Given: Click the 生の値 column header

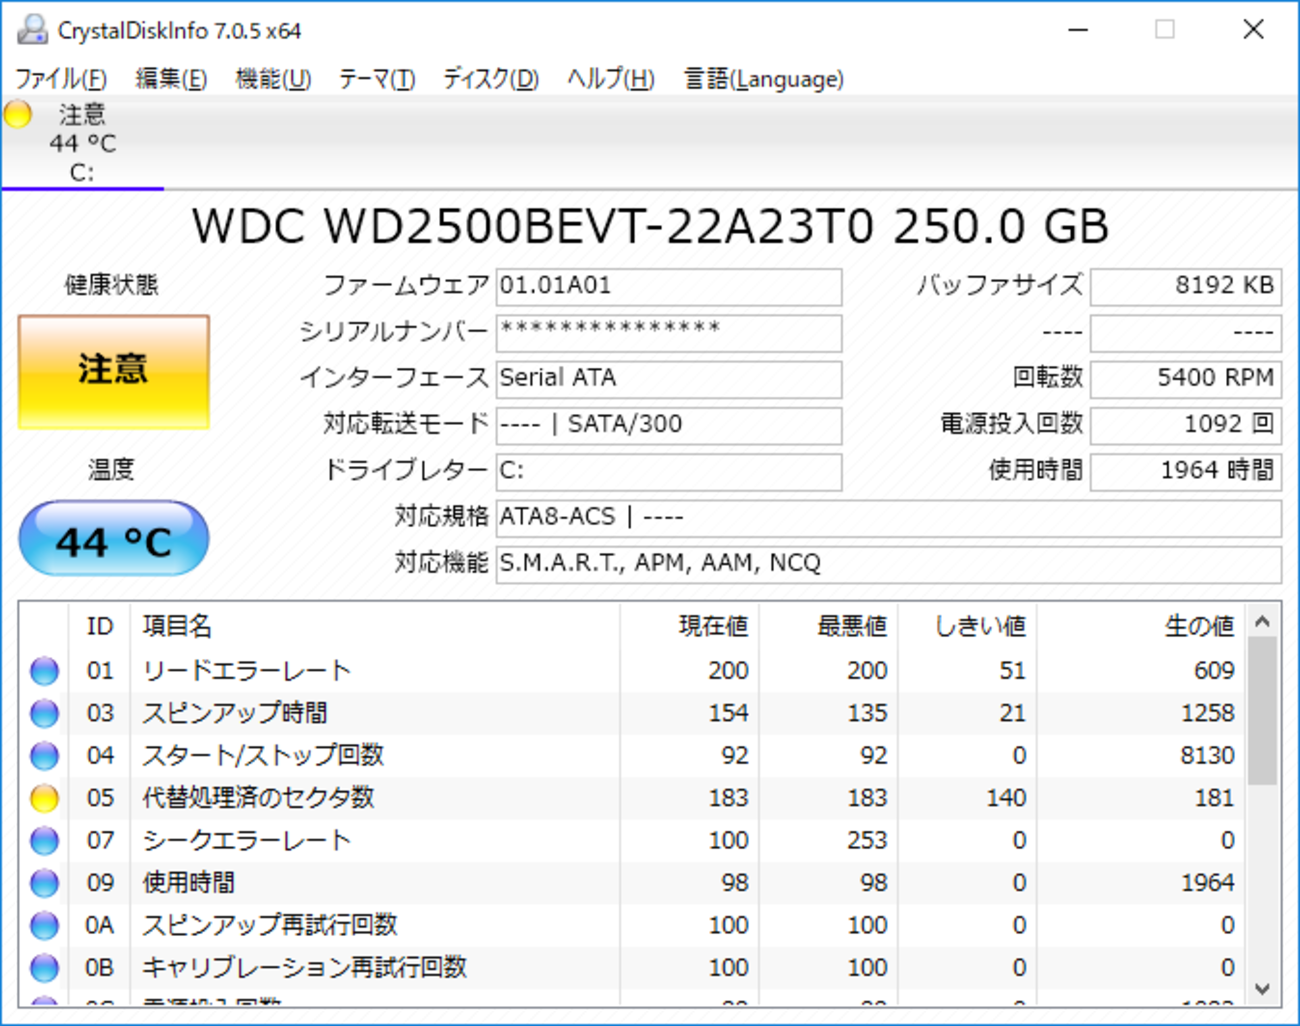Looking at the screenshot, I should (x=1142, y=626).
